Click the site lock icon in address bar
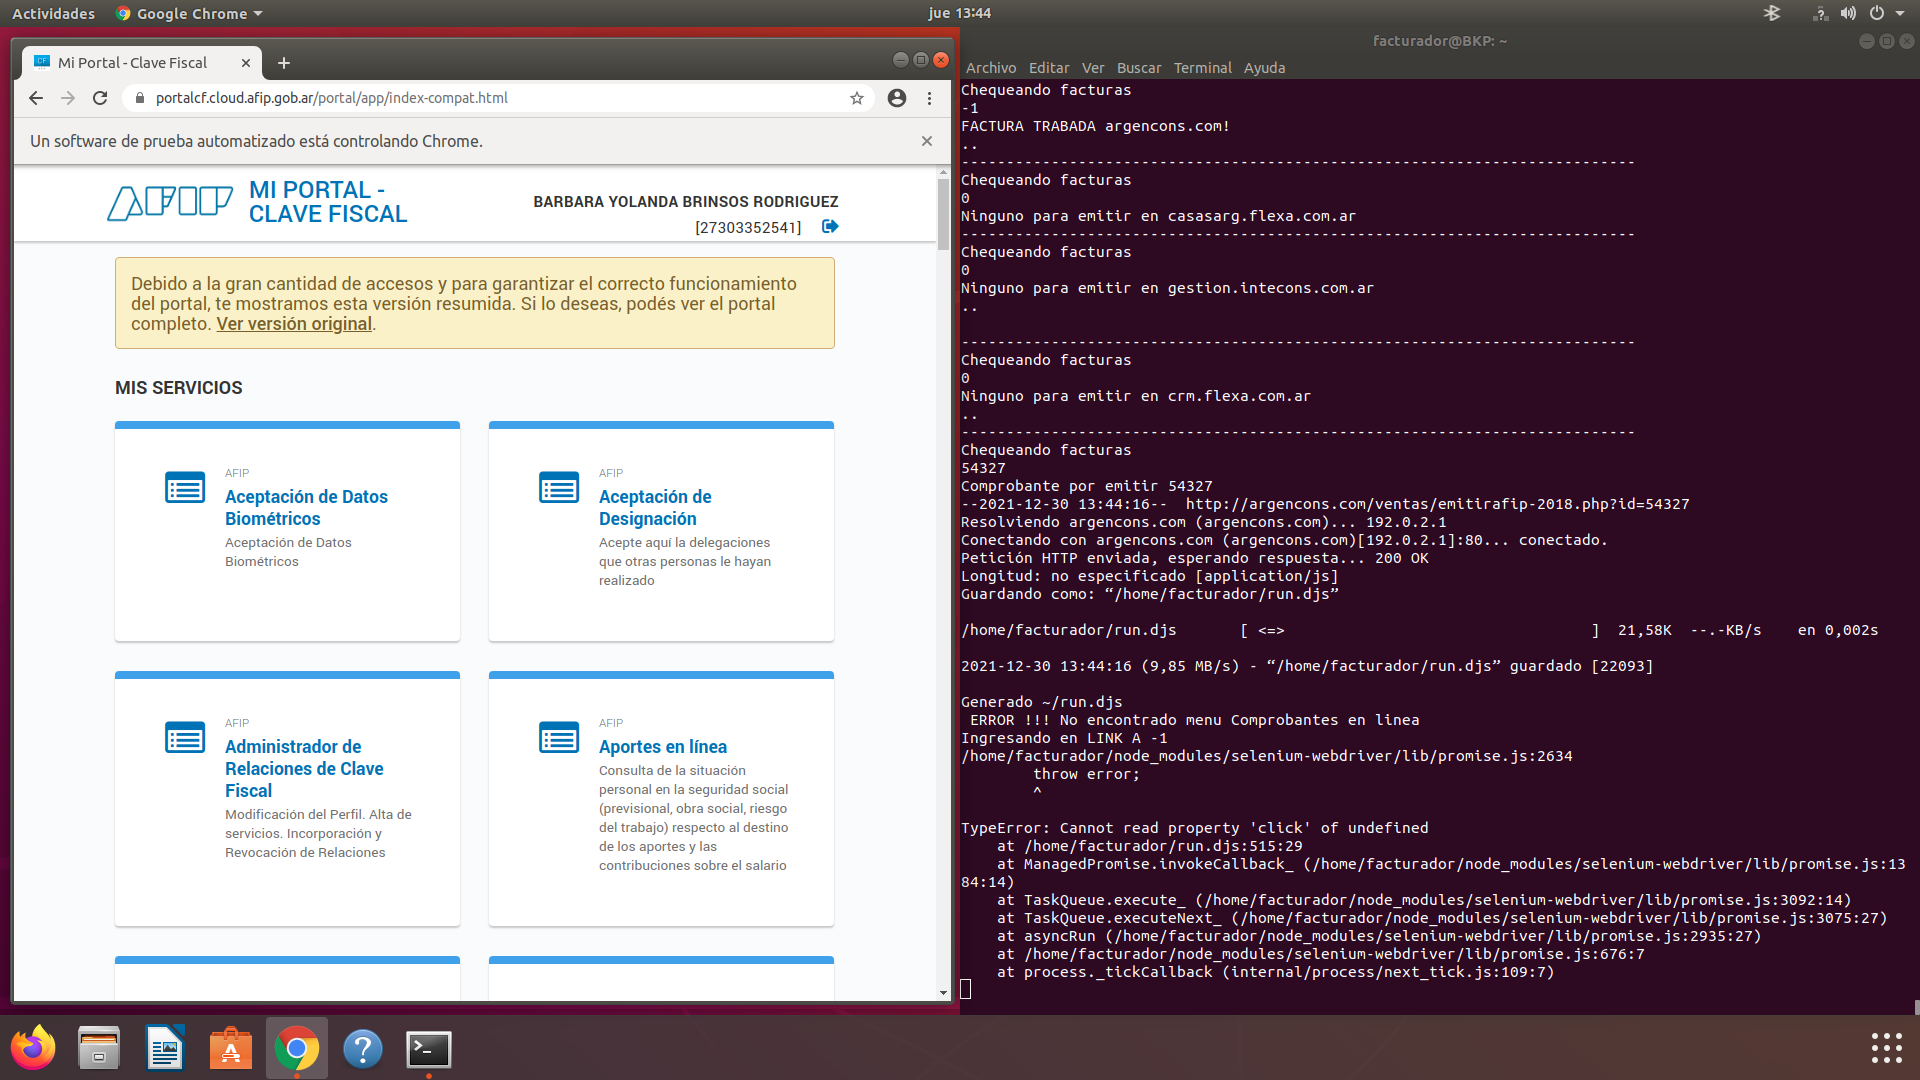 [x=140, y=98]
